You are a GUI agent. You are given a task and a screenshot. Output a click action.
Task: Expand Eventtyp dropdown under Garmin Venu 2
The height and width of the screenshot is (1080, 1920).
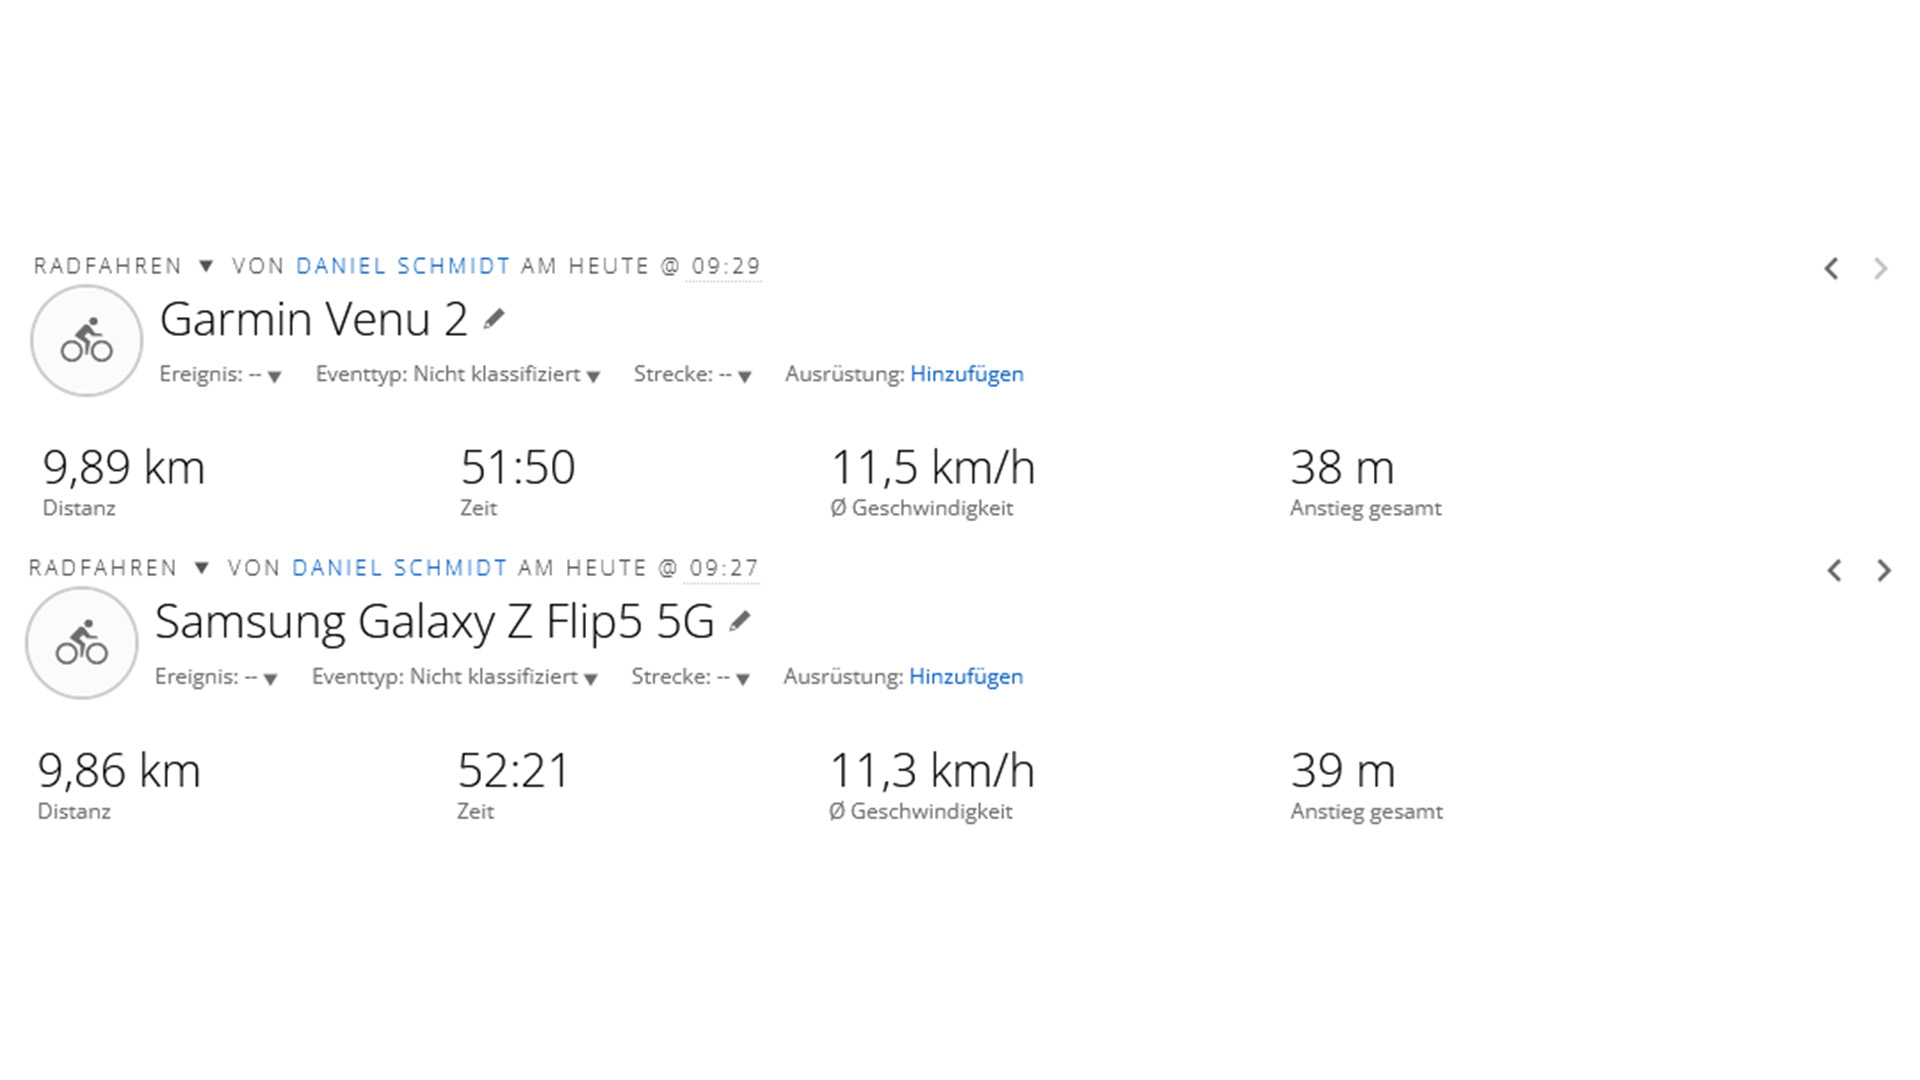tap(593, 376)
